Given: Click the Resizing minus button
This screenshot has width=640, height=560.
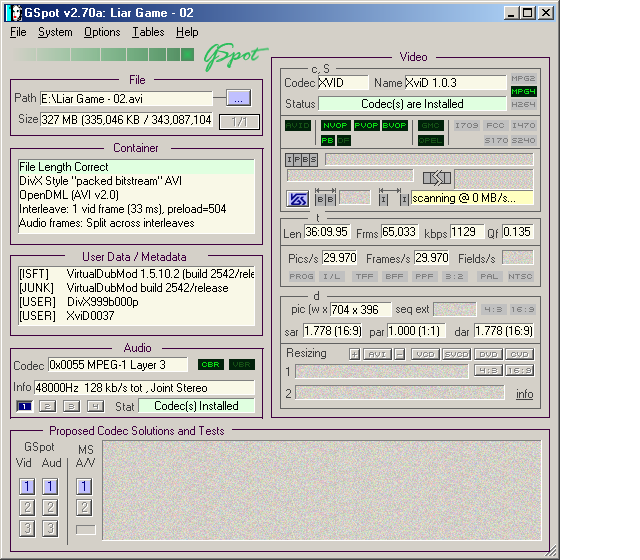Looking at the screenshot, I should tap(400, 354).
